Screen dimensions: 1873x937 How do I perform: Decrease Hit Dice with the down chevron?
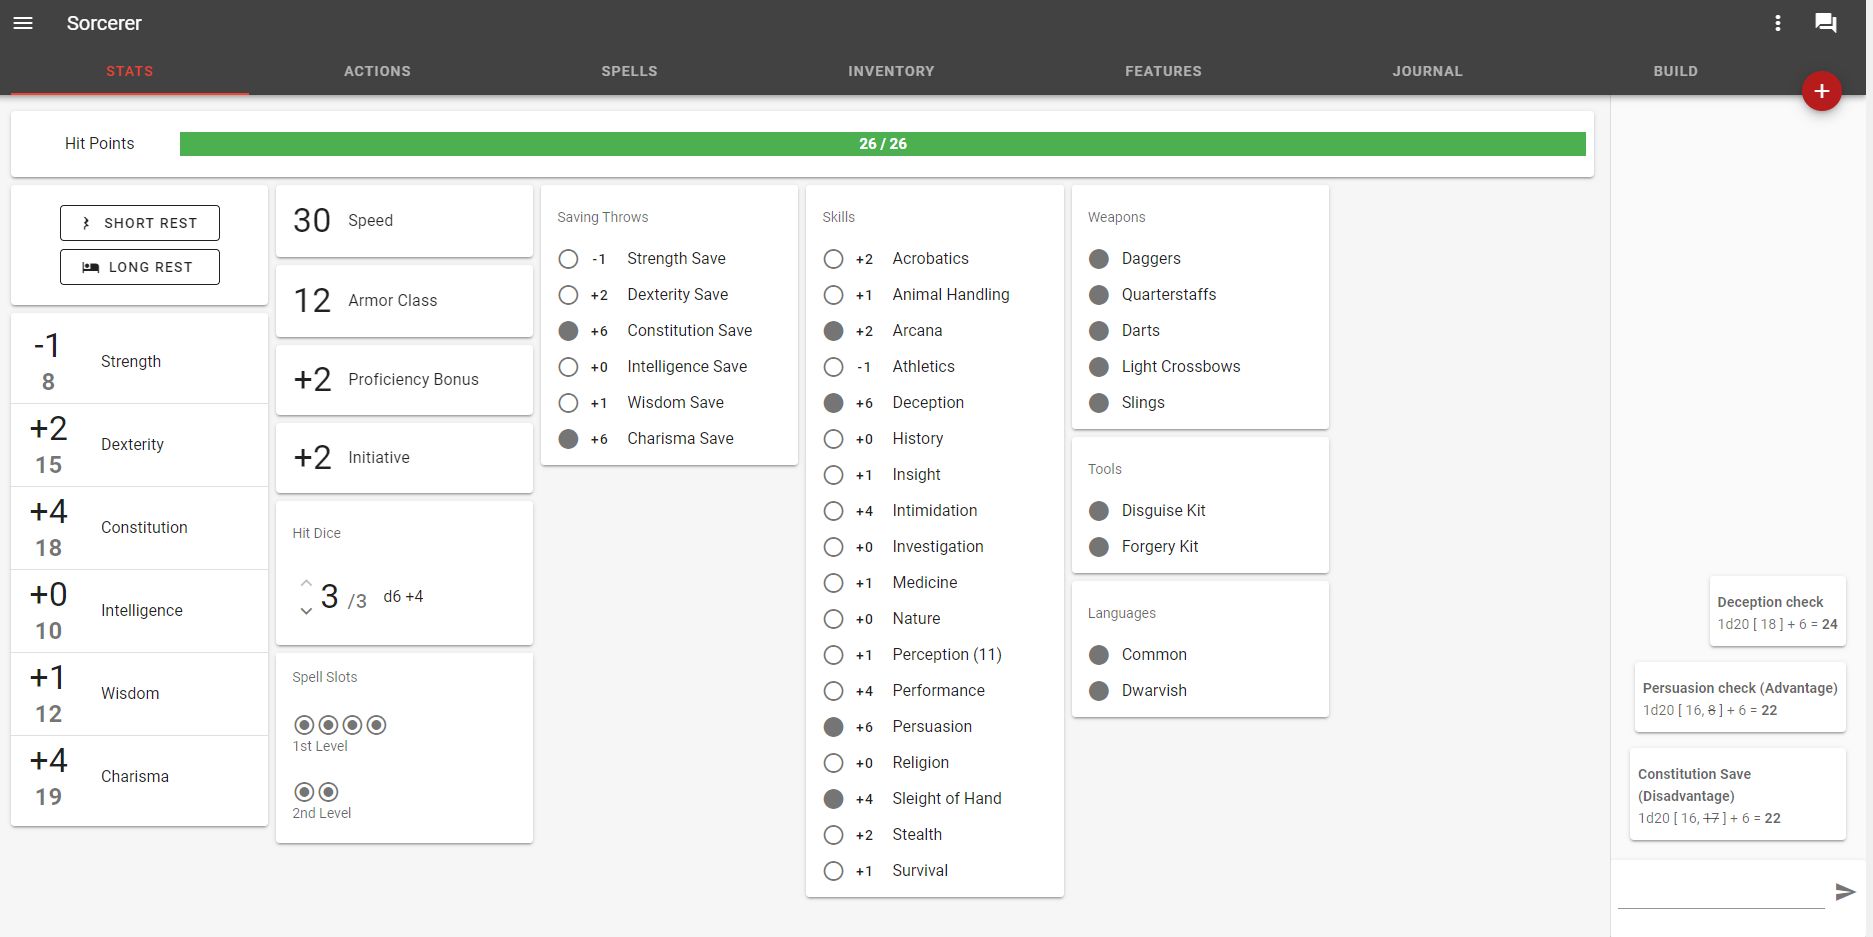pos(307,611)
